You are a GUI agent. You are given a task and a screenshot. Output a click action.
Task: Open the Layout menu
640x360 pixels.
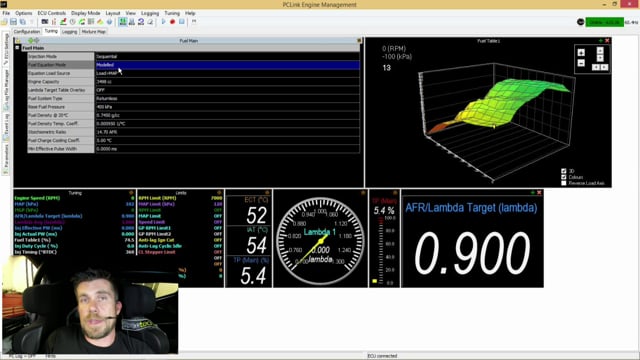click(113, 13)
